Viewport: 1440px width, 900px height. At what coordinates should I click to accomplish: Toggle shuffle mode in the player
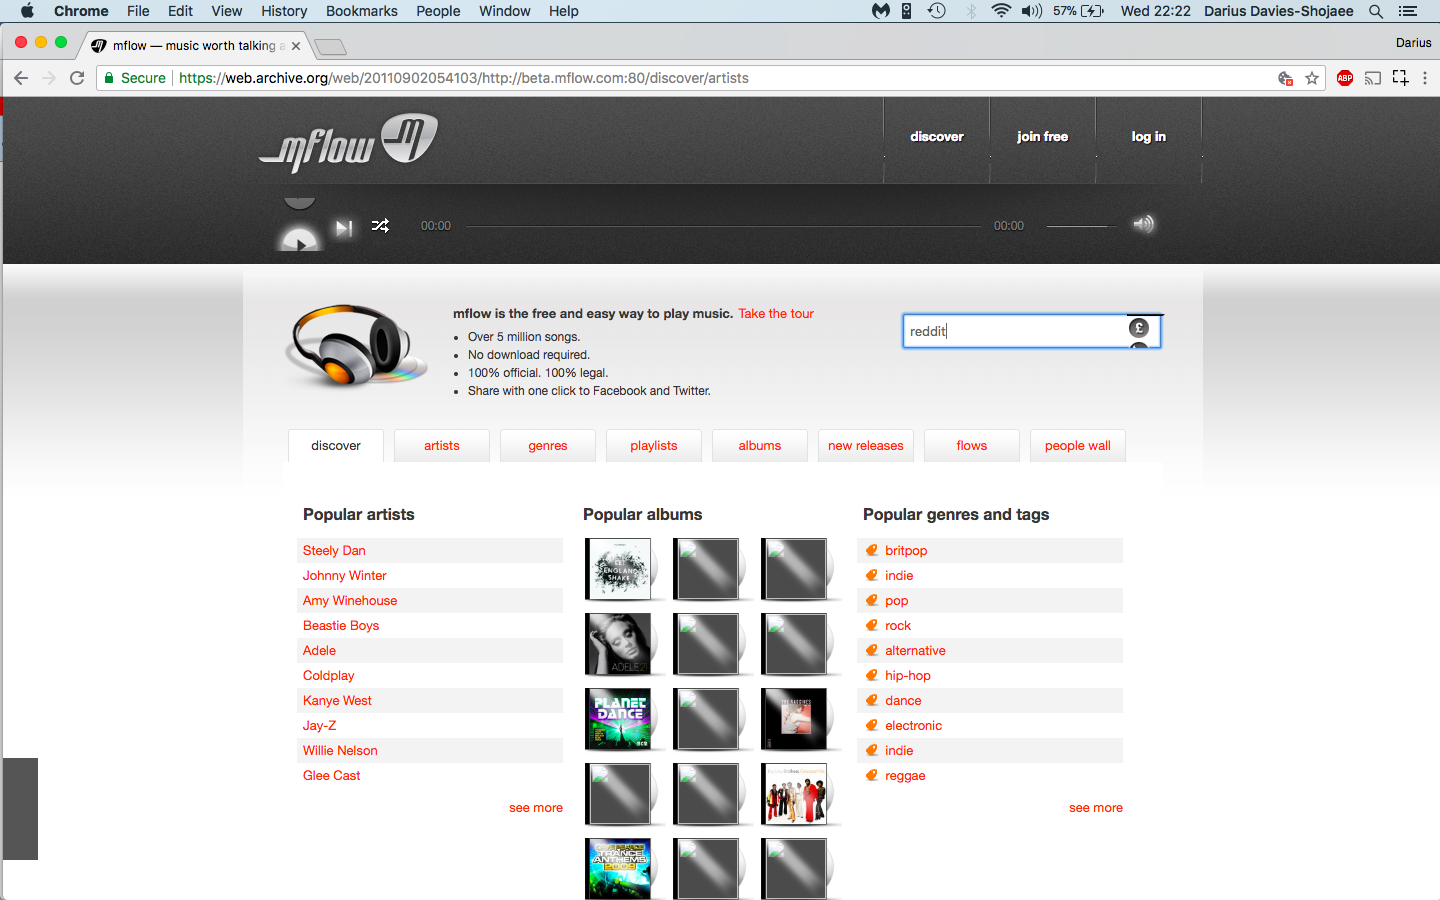coord(380,226)
